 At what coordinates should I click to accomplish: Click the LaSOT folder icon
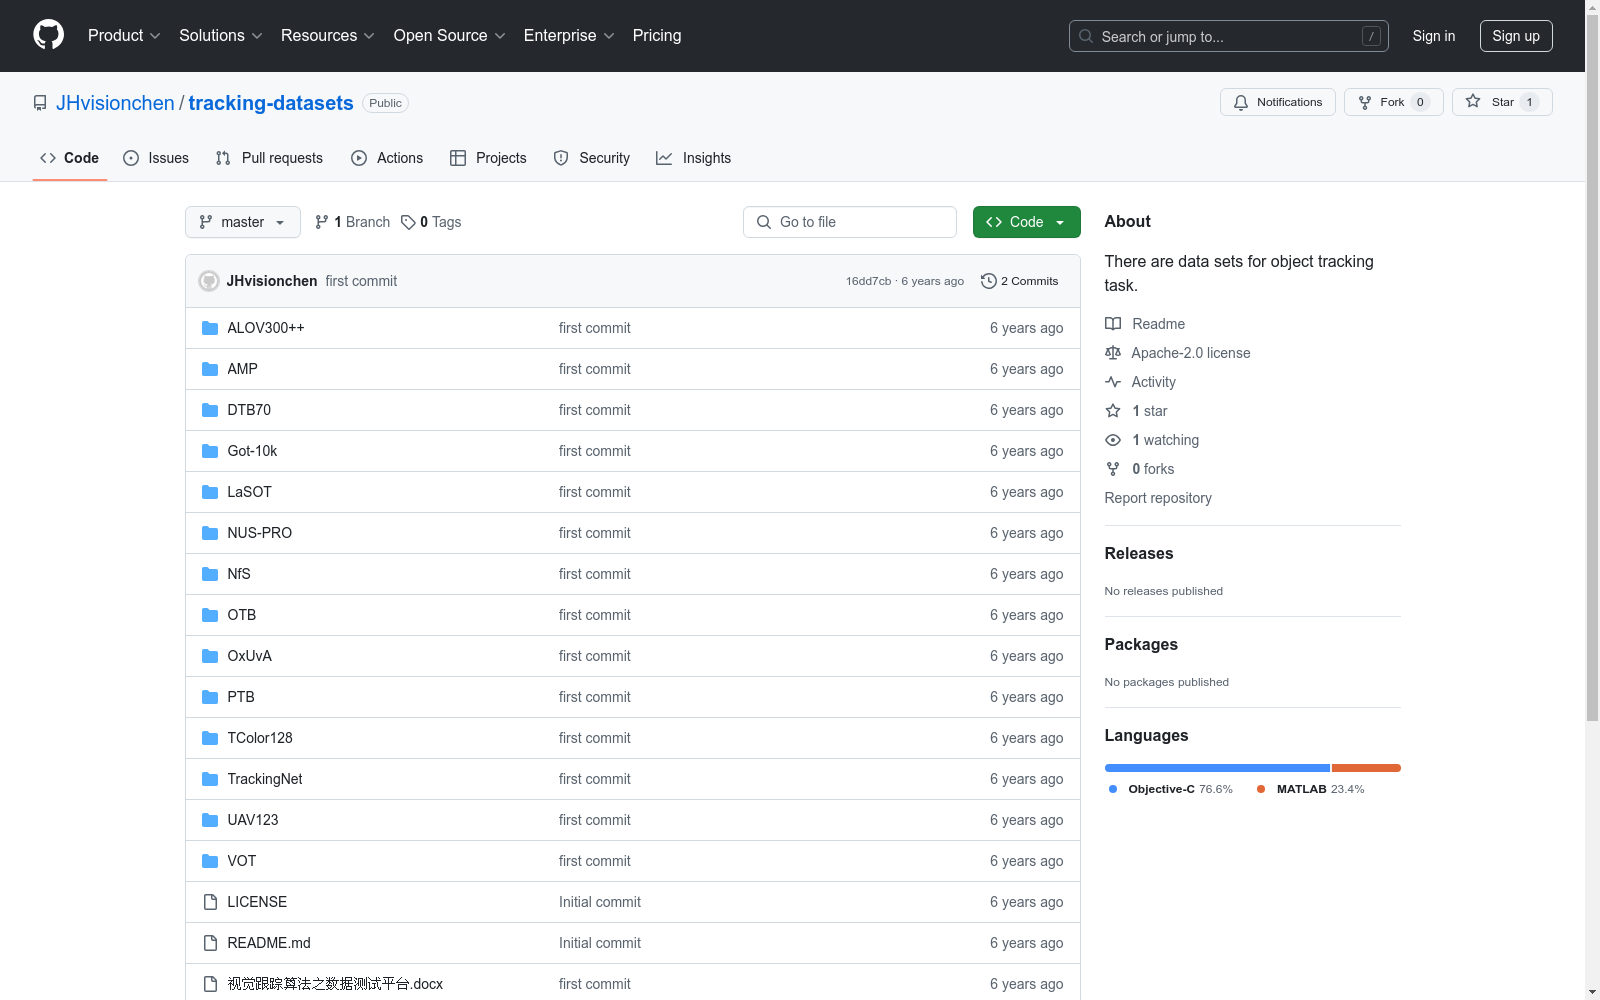210,492
